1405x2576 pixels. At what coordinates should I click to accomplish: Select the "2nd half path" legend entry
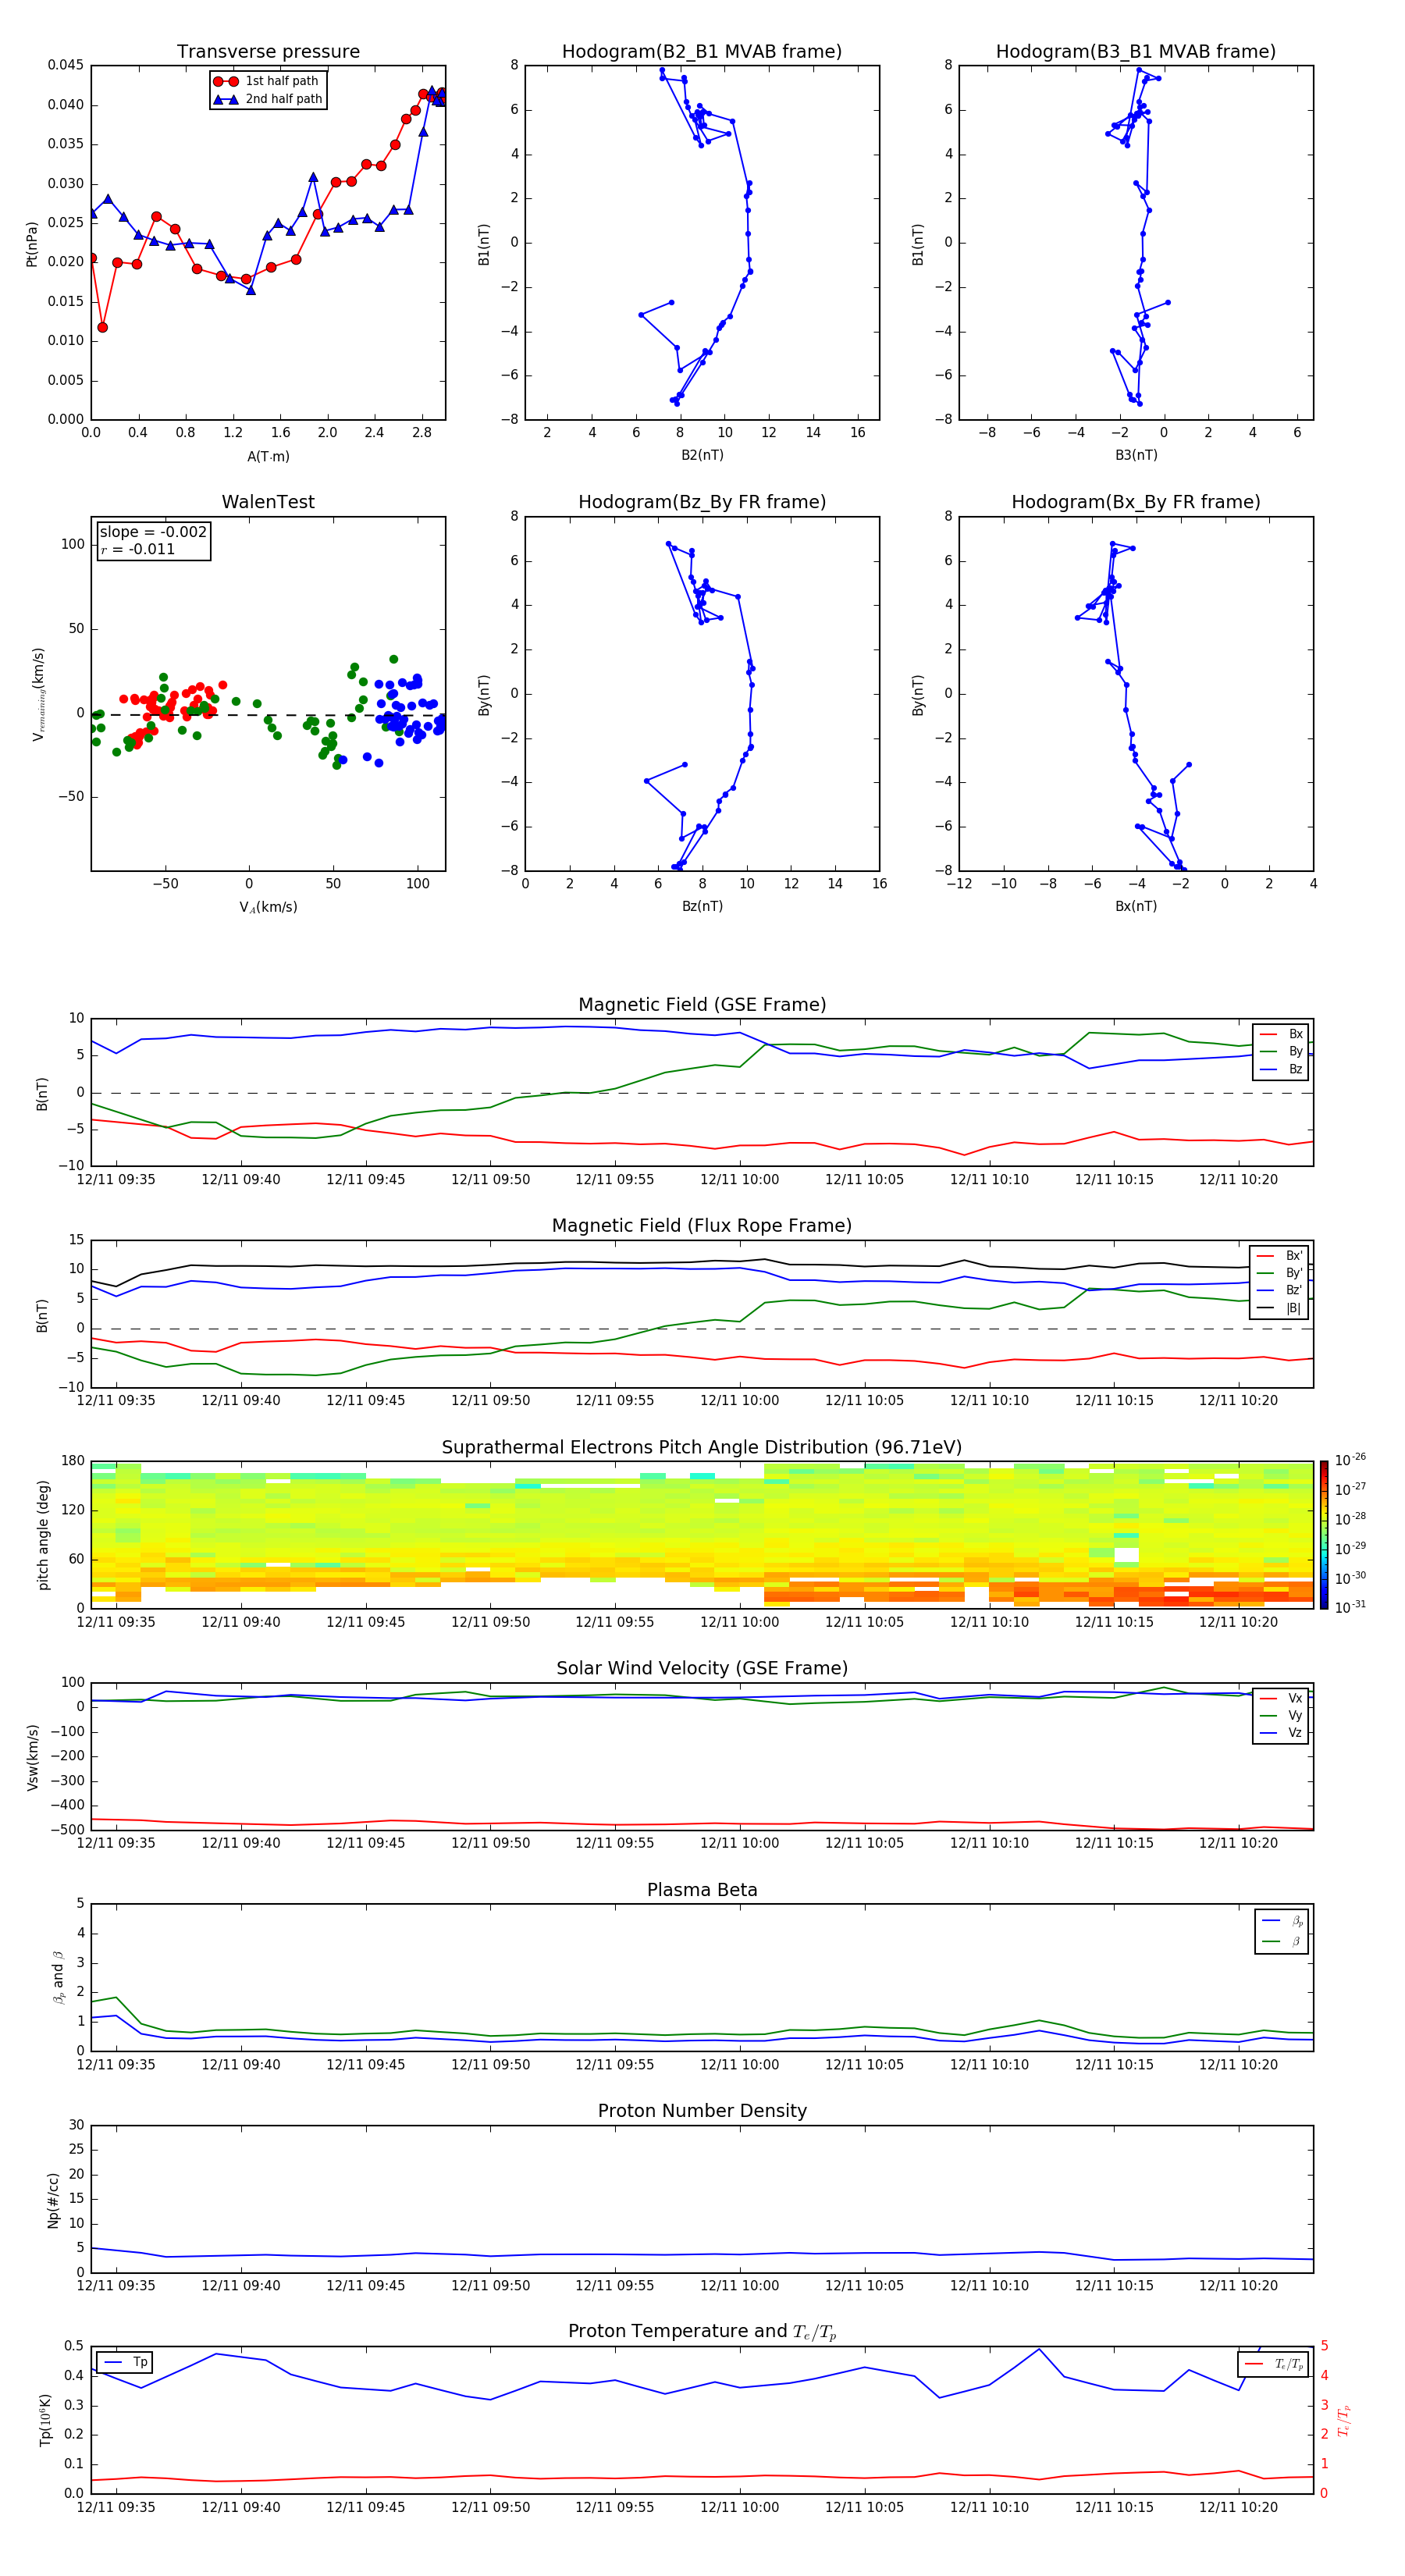coord(267,99)
